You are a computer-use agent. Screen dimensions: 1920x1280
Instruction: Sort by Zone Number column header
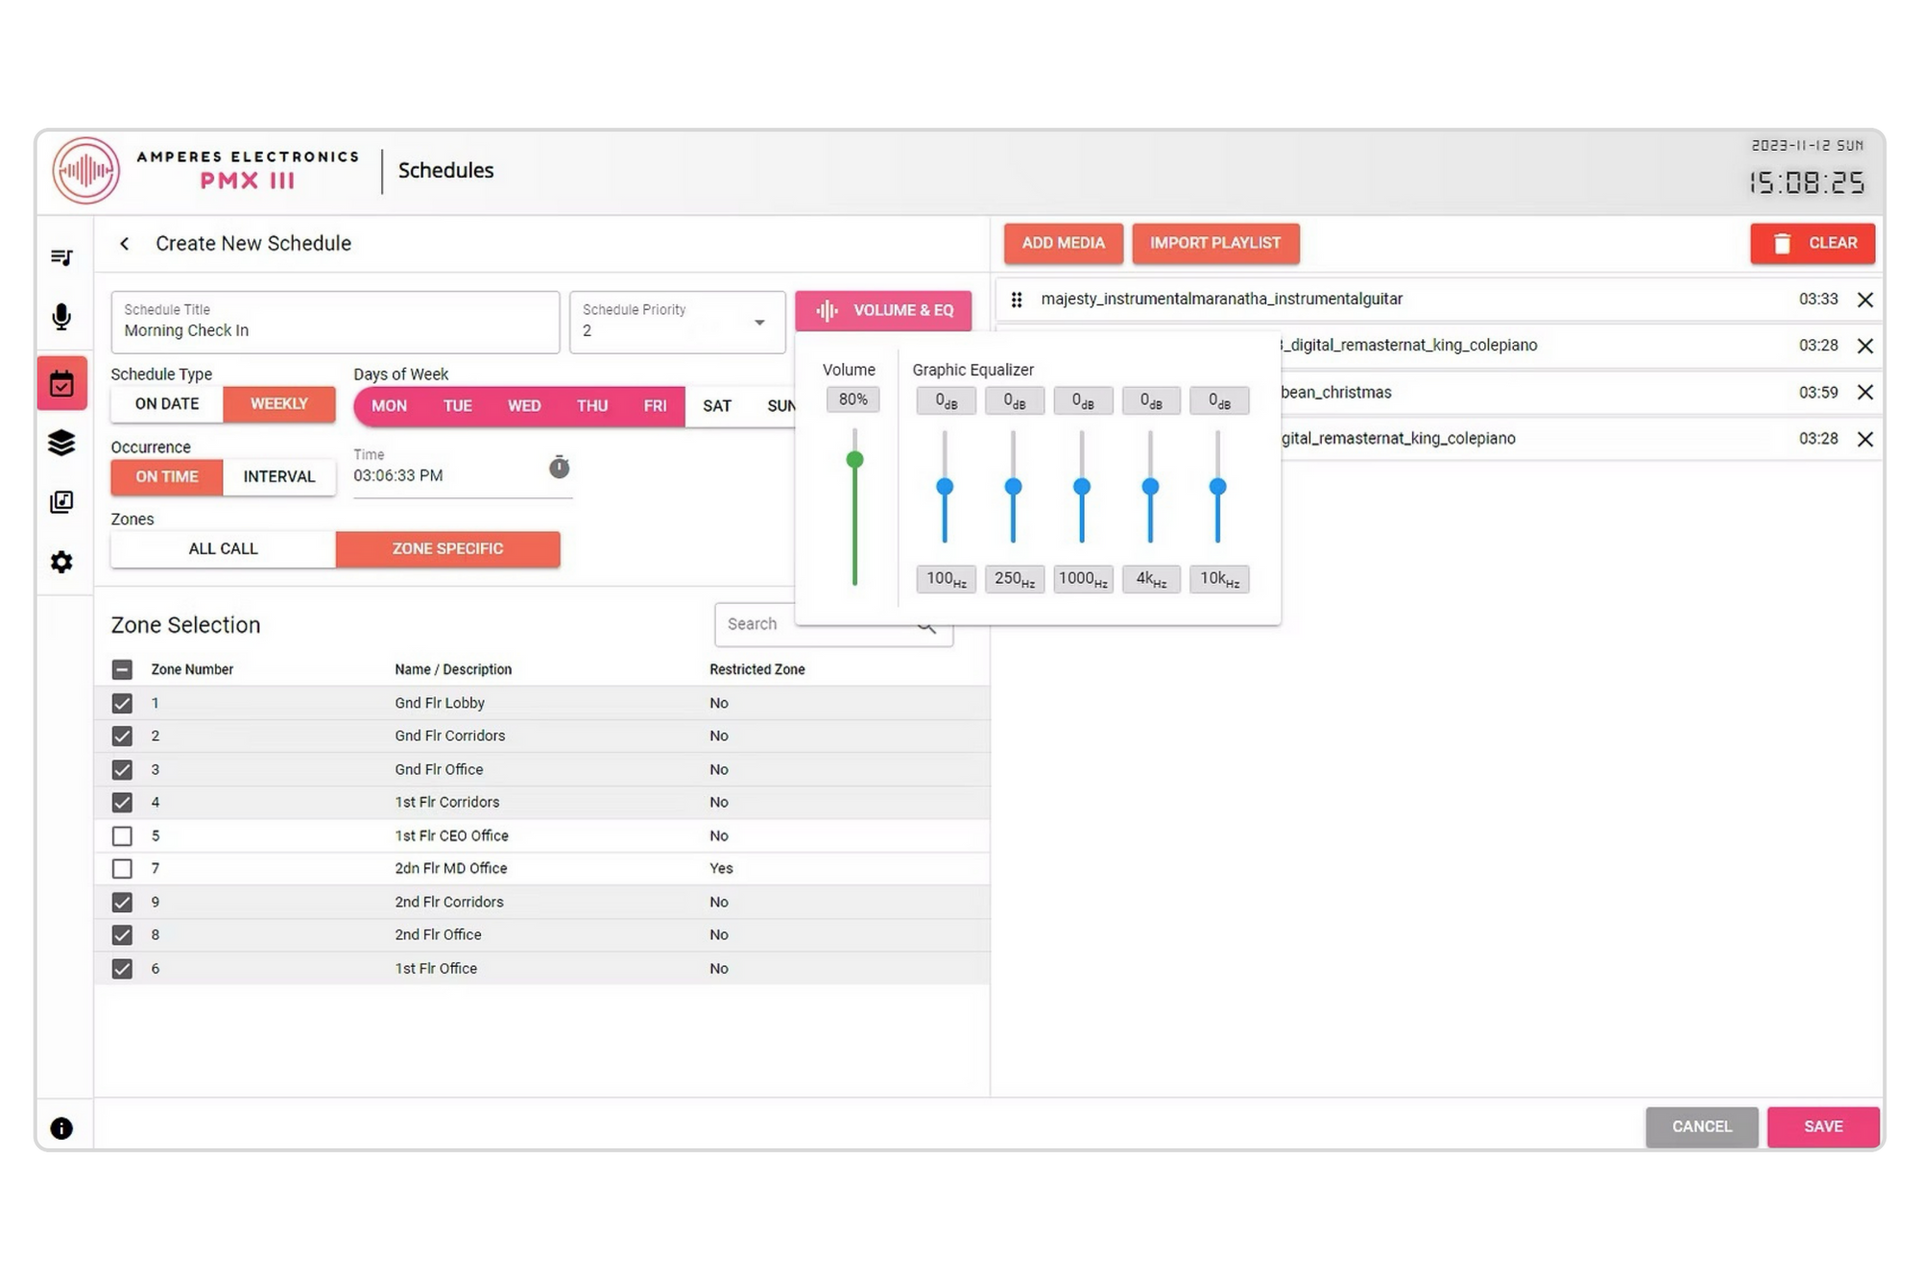(x=192, y=670)
